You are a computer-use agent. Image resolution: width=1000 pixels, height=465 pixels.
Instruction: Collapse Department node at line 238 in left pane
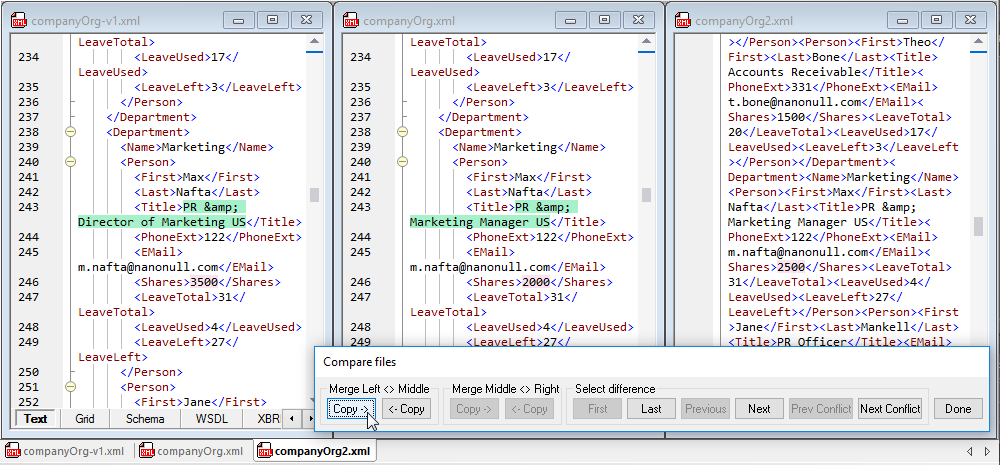click(70, 132)
